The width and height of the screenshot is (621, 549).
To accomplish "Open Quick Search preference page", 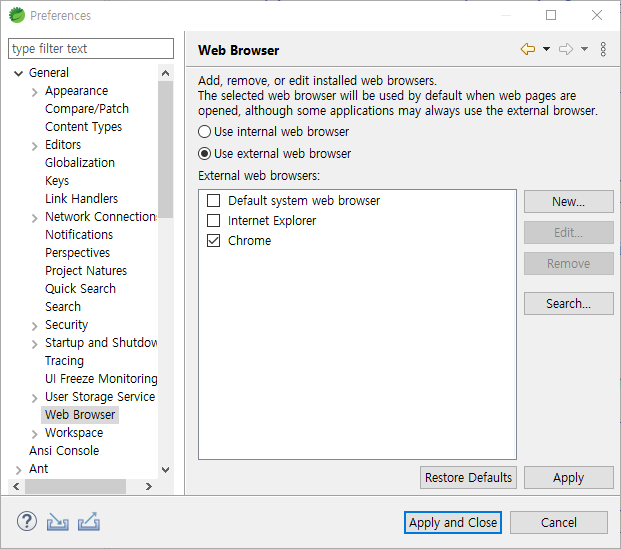I will tap(80, 288).
